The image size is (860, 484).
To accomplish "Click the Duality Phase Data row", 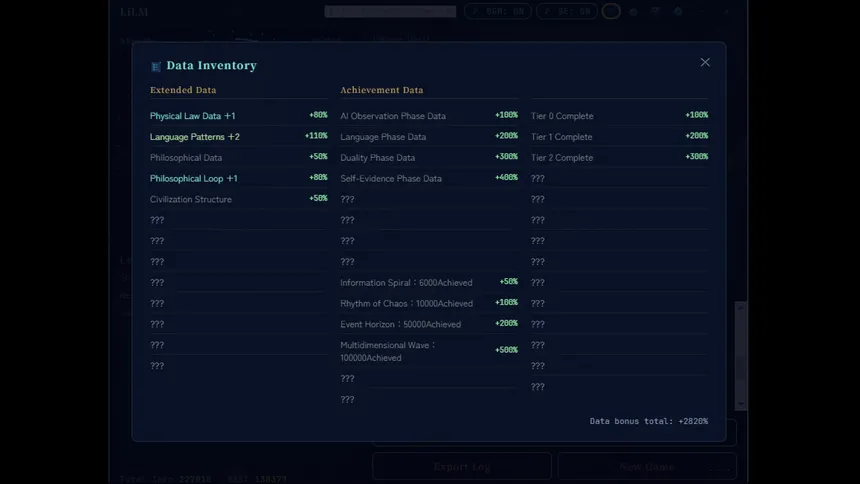I will click(429, 157).
